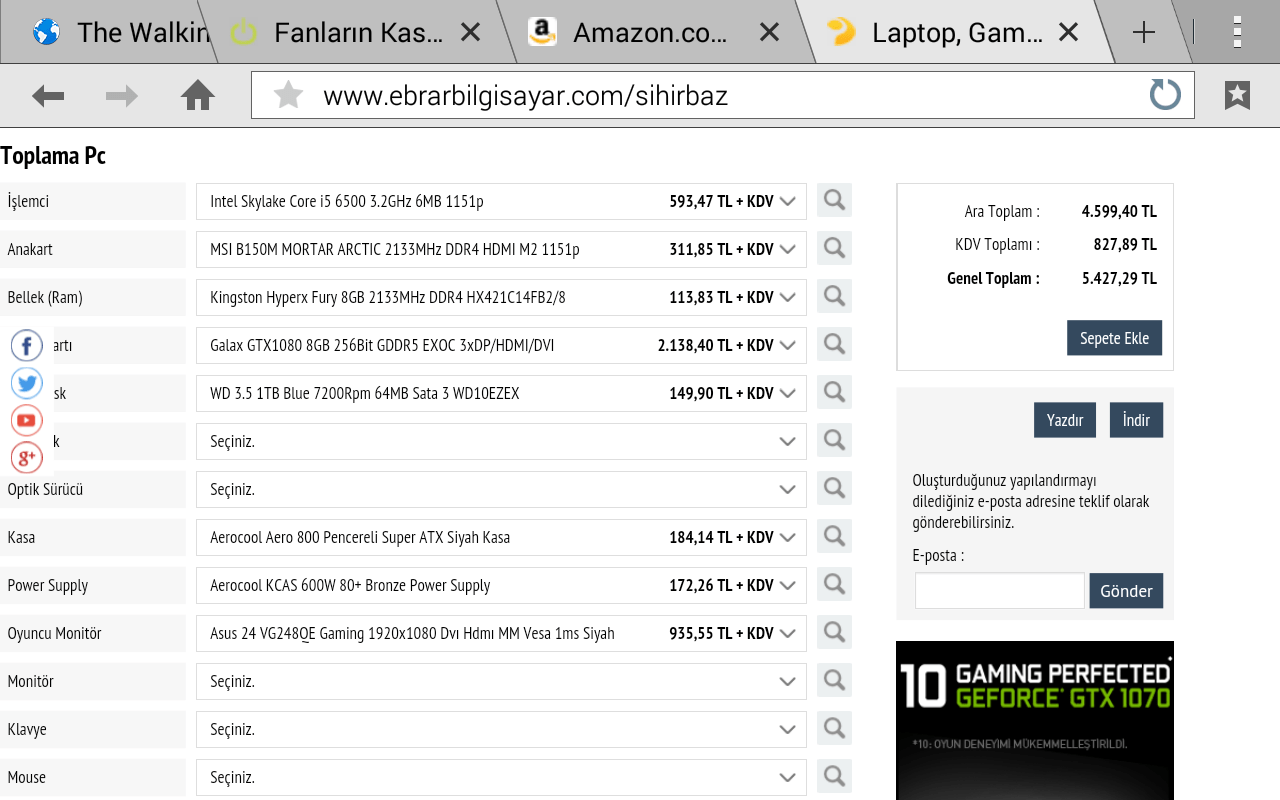Switch to the Fanların Kas... tab

tap(358, 33)
